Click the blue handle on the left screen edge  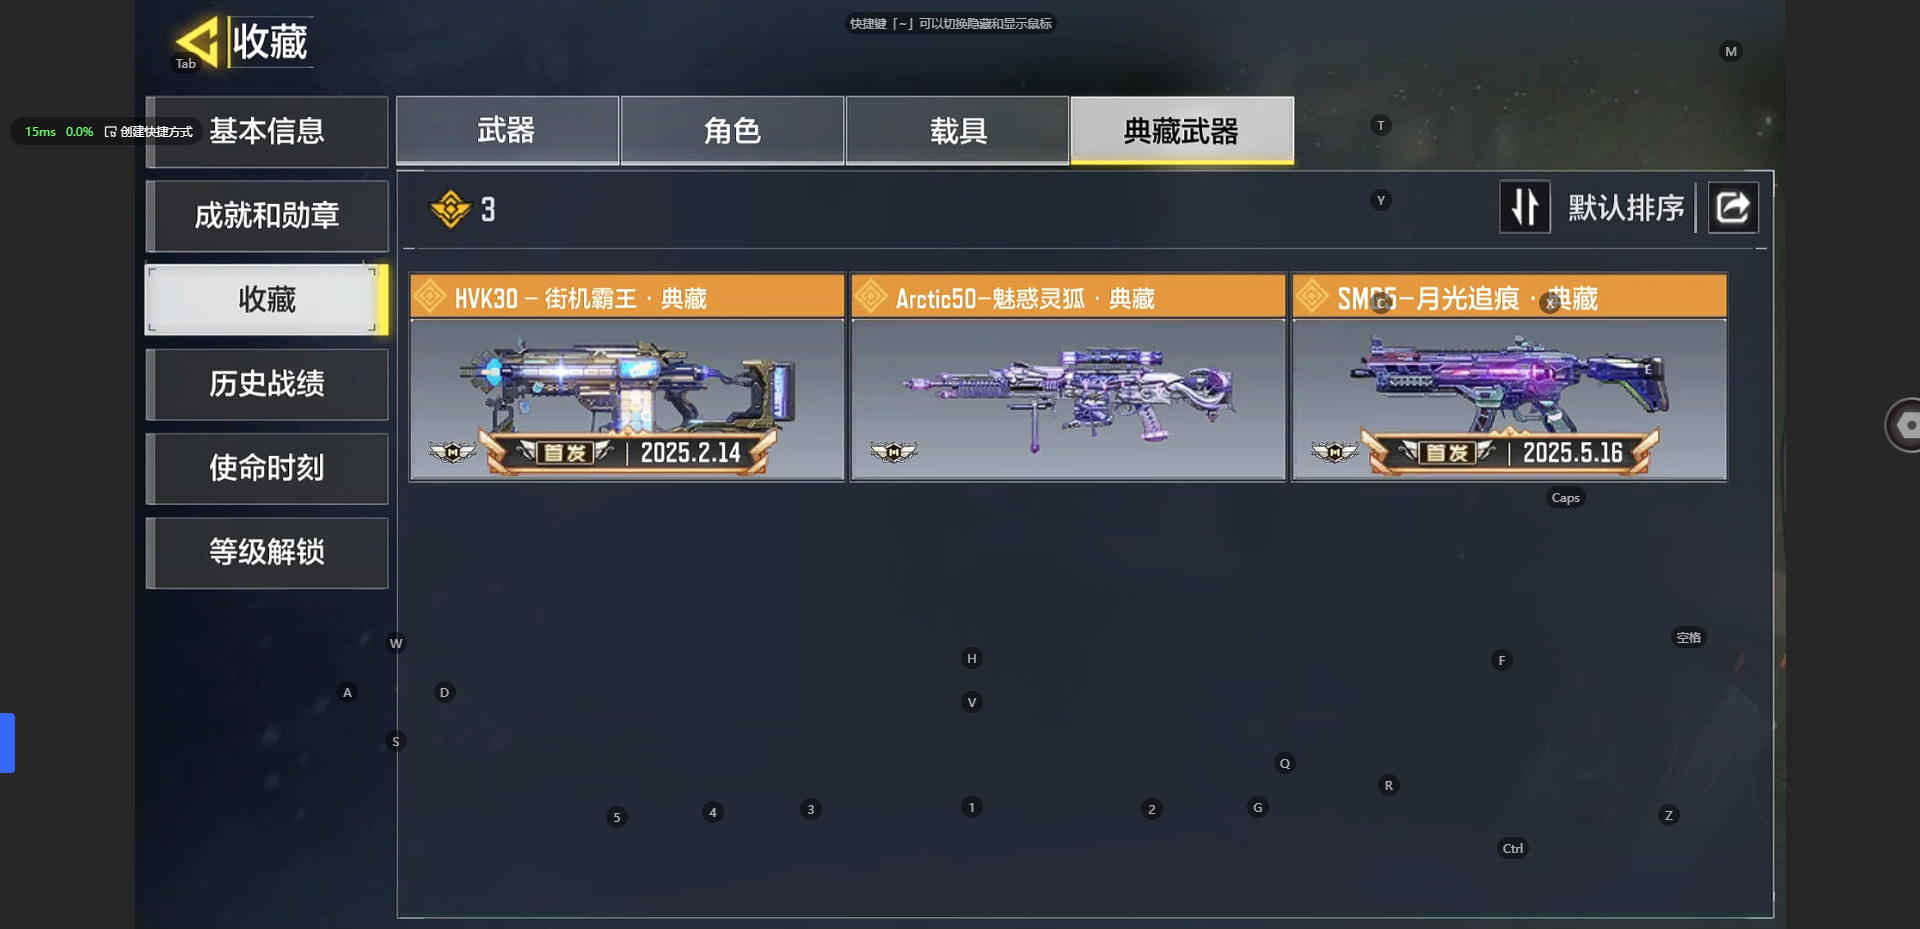[x=7, y=743]
